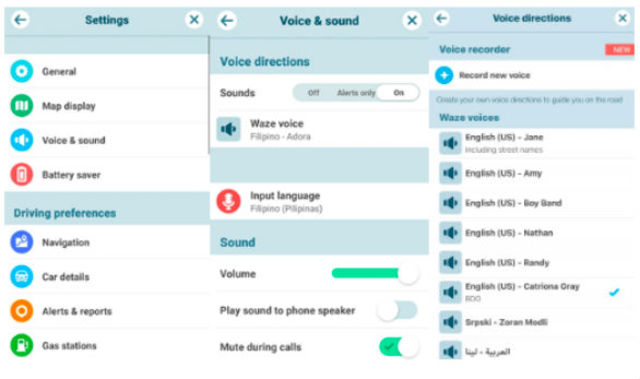Open Map display settings
640x379 pixels.
[107, 106]
